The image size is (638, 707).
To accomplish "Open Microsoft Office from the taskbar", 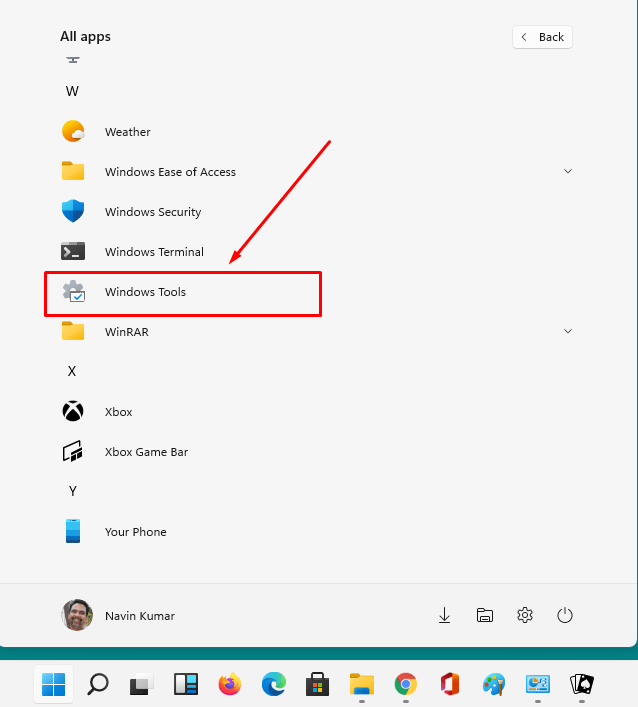I will (x=450, y=684).
